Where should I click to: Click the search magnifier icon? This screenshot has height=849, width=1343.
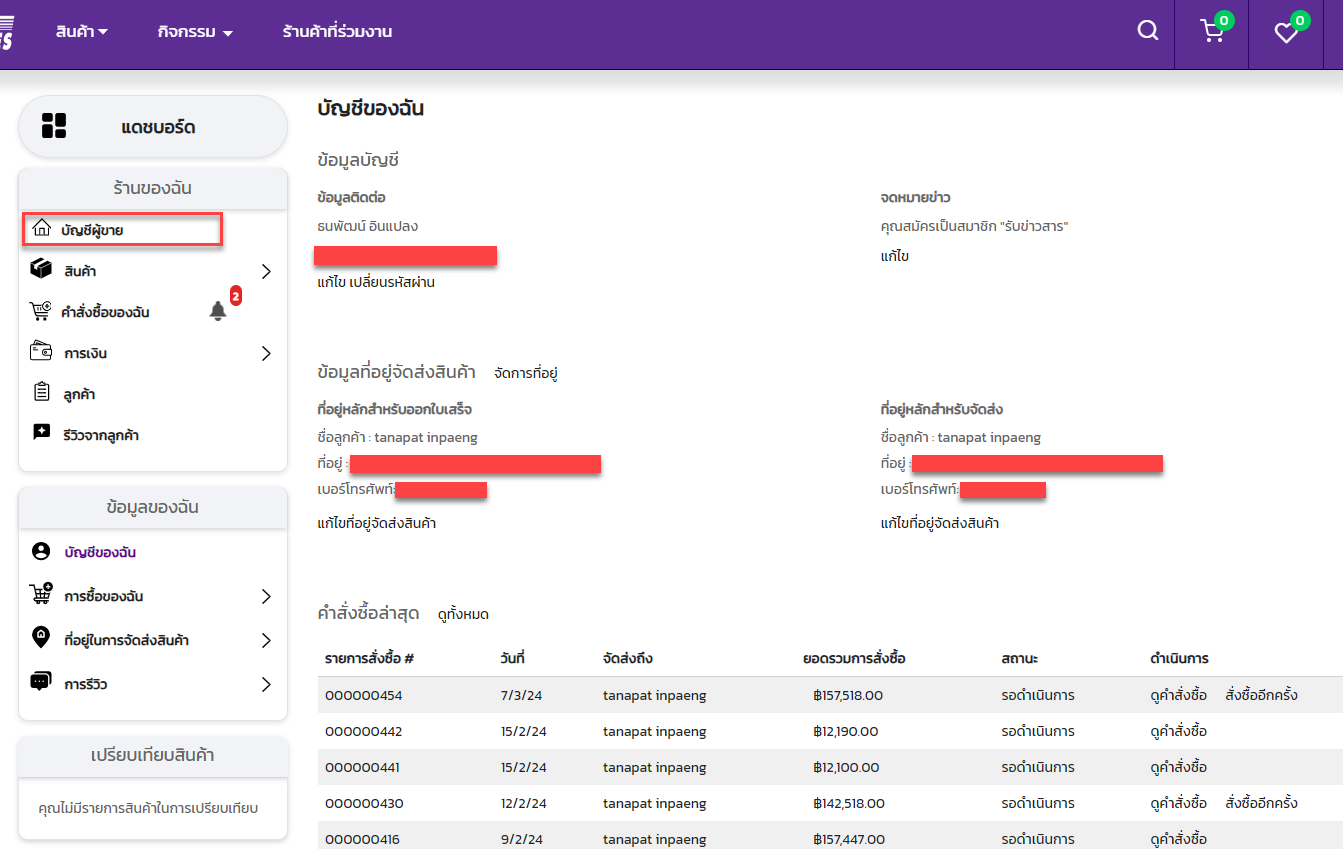point(1148,31)
